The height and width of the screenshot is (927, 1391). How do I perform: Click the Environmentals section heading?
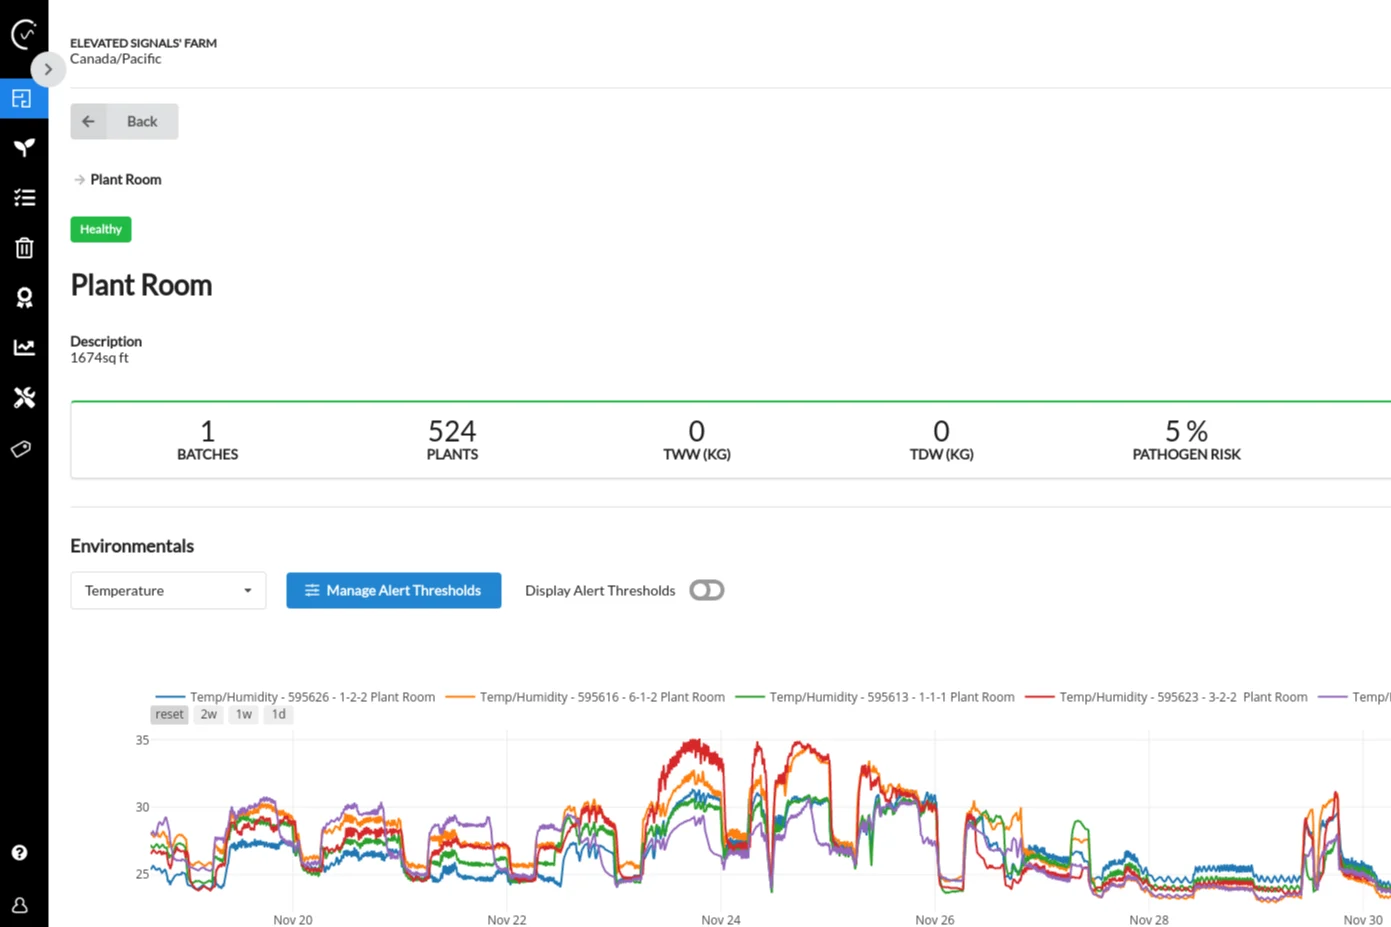(x=132, y=546)
